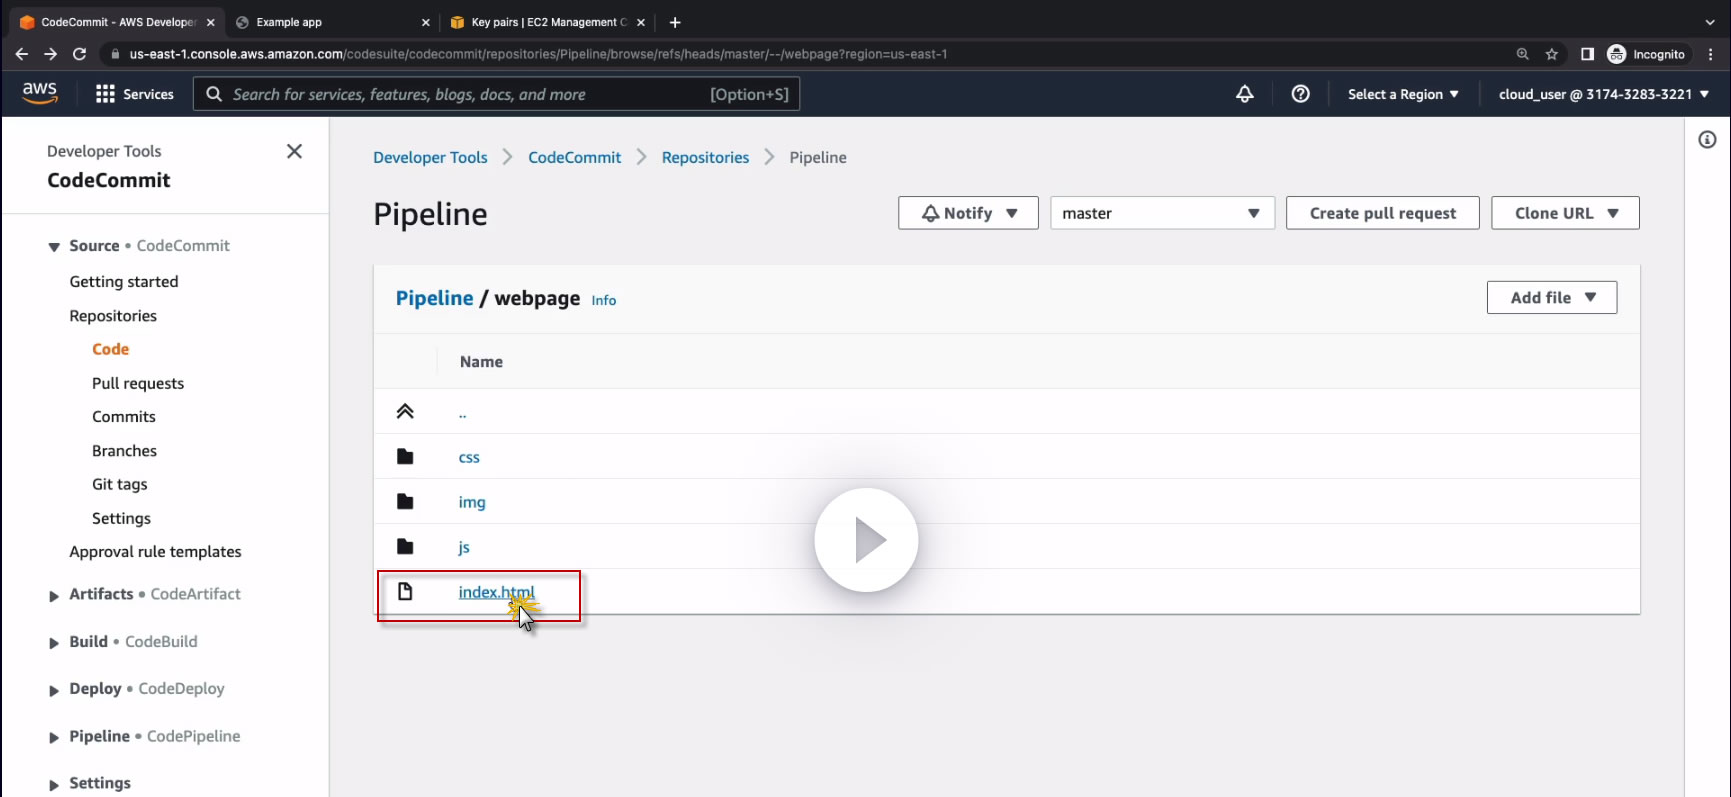Click the browser zoom magnifier icon
Image resolution: width=1731 pixels, height=797 pixels.
[x=1523, y=54]
